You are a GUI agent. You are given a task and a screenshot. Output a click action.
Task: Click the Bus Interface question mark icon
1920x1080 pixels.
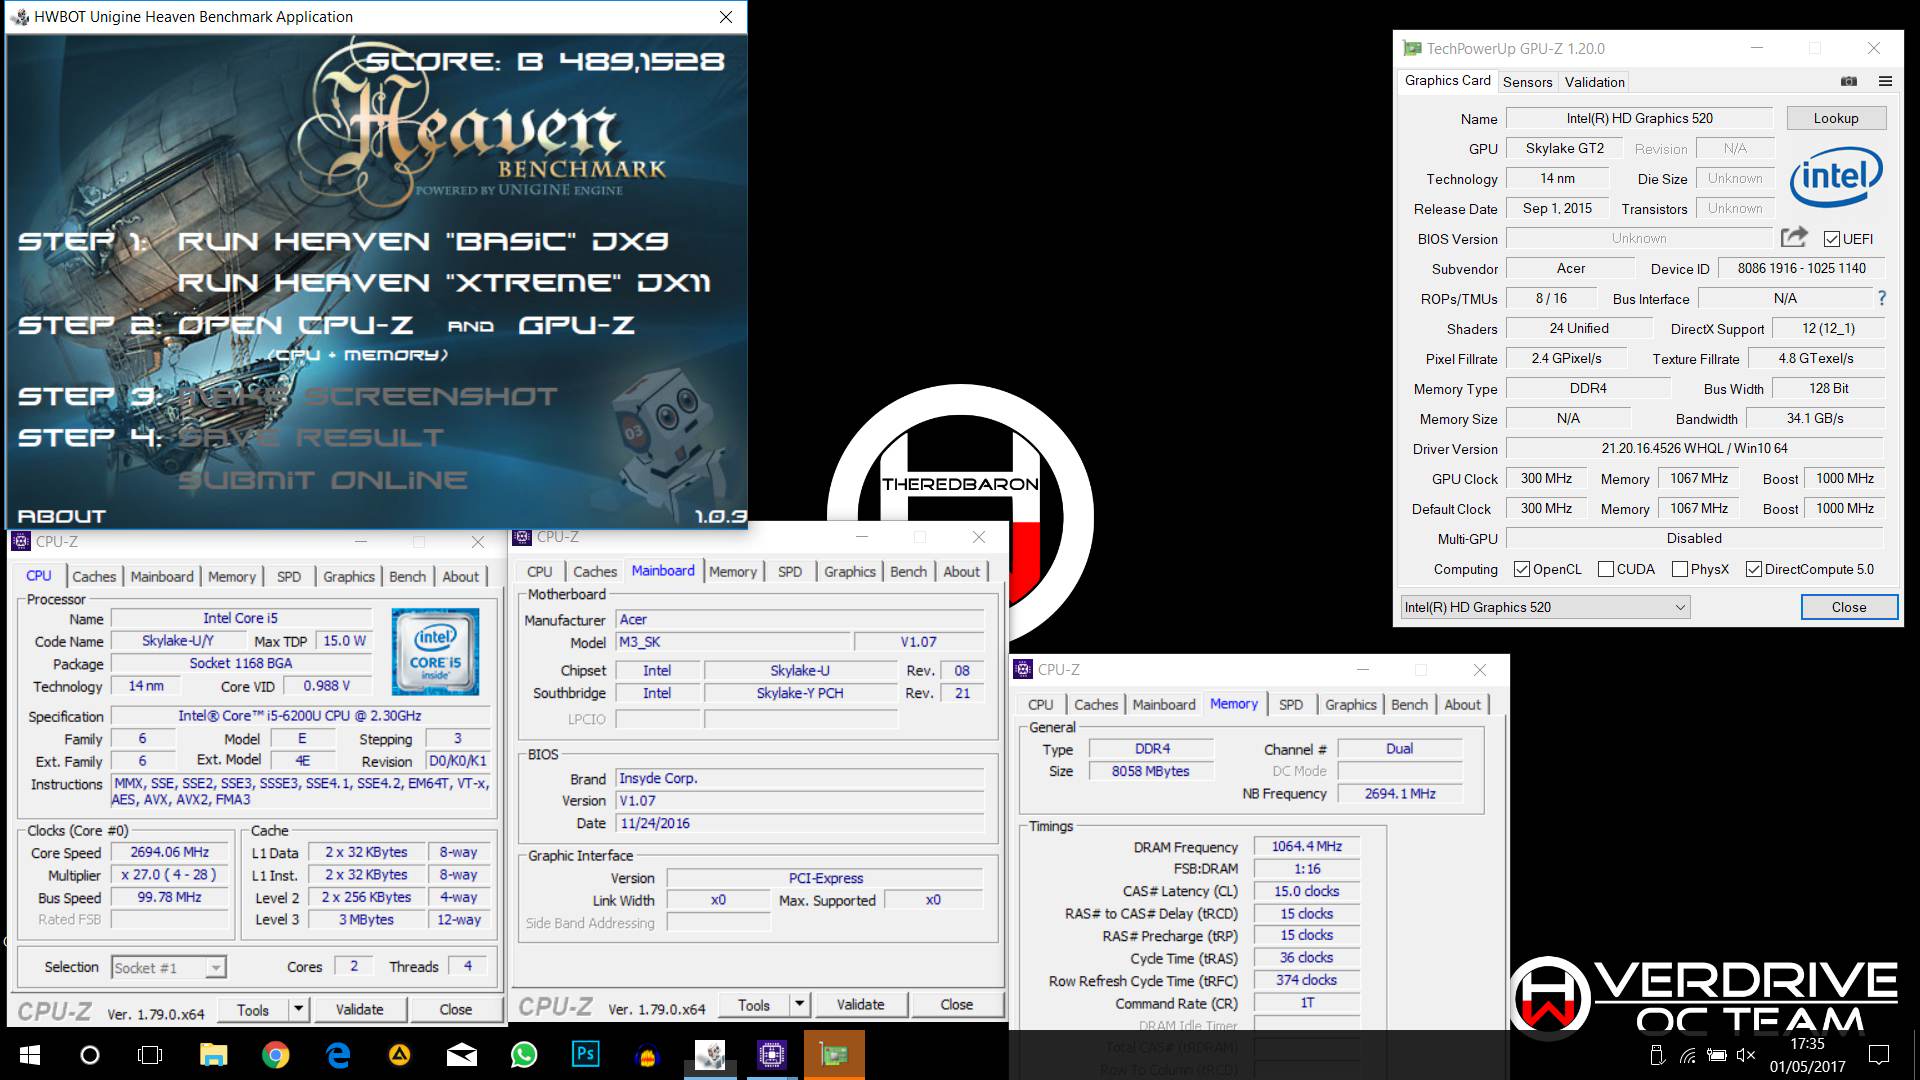click(1882, 298)
